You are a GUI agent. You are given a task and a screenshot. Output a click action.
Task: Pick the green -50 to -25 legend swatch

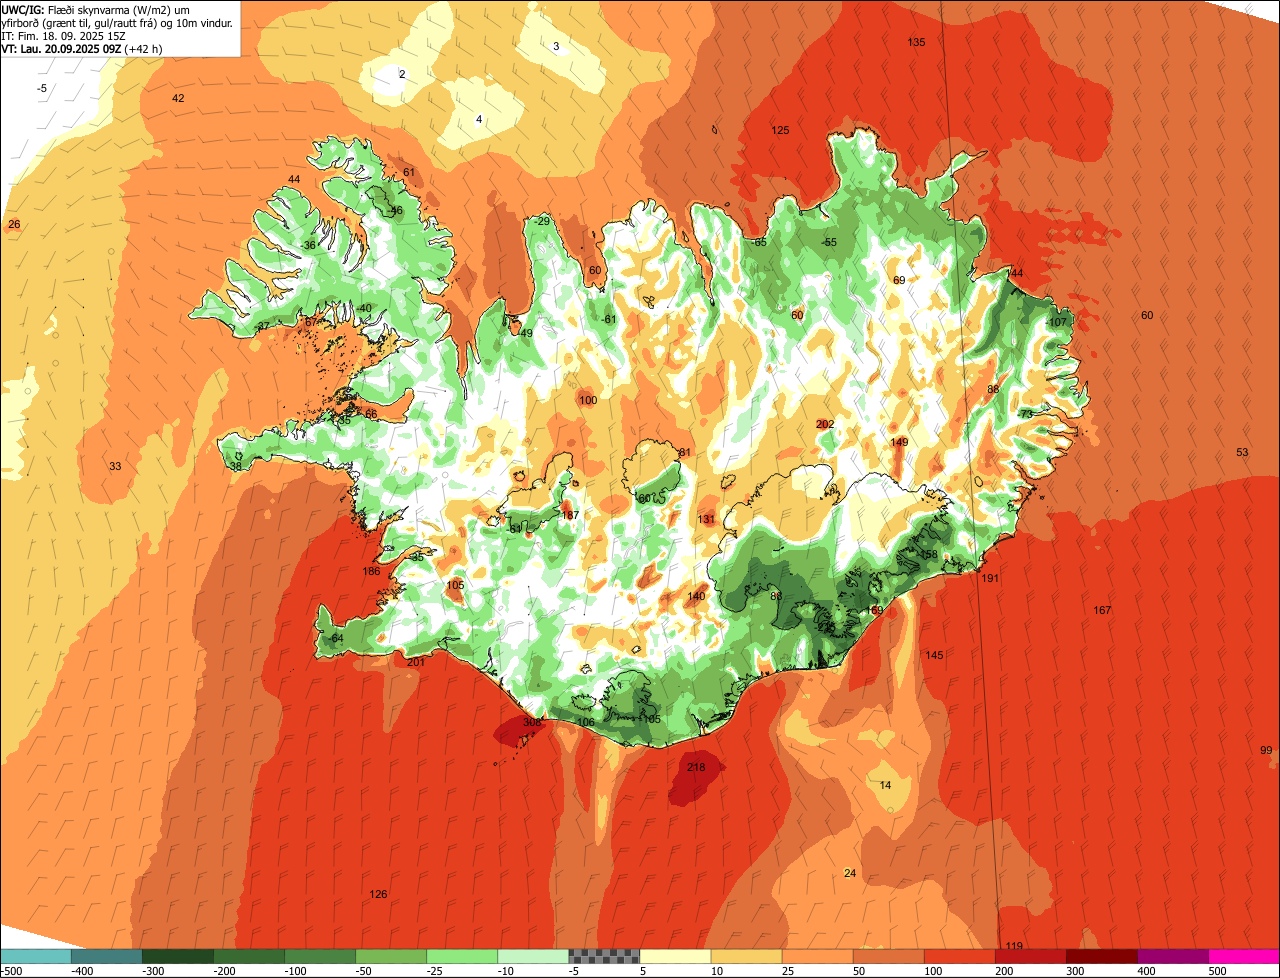pyautogui.click(x=391, y=956)
